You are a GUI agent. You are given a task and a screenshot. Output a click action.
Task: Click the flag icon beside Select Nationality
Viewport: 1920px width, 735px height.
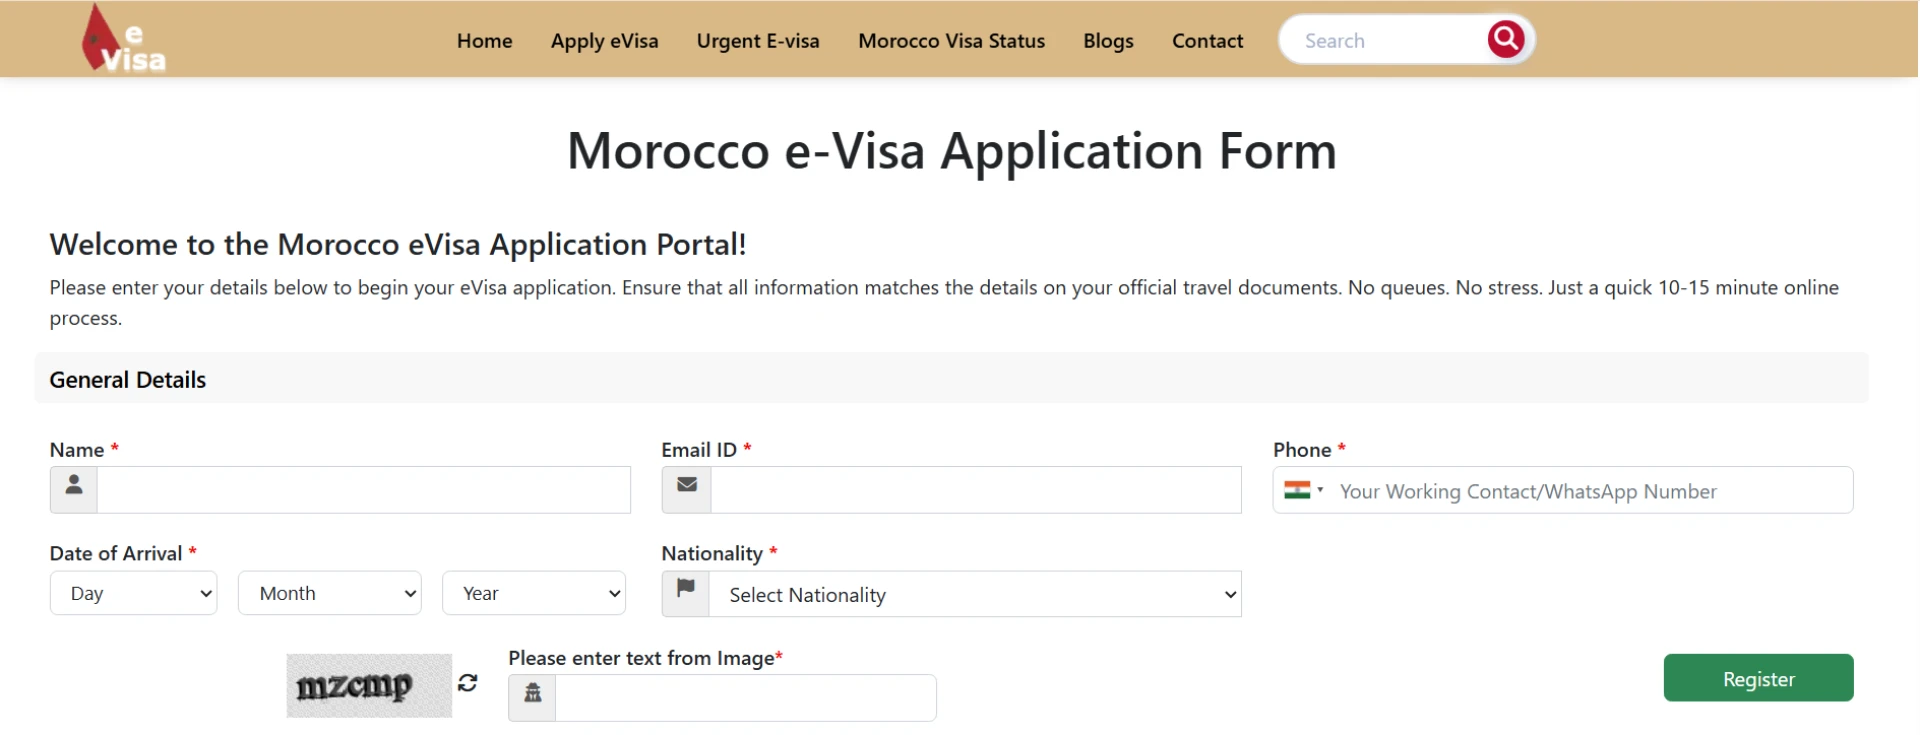[685, 590]
